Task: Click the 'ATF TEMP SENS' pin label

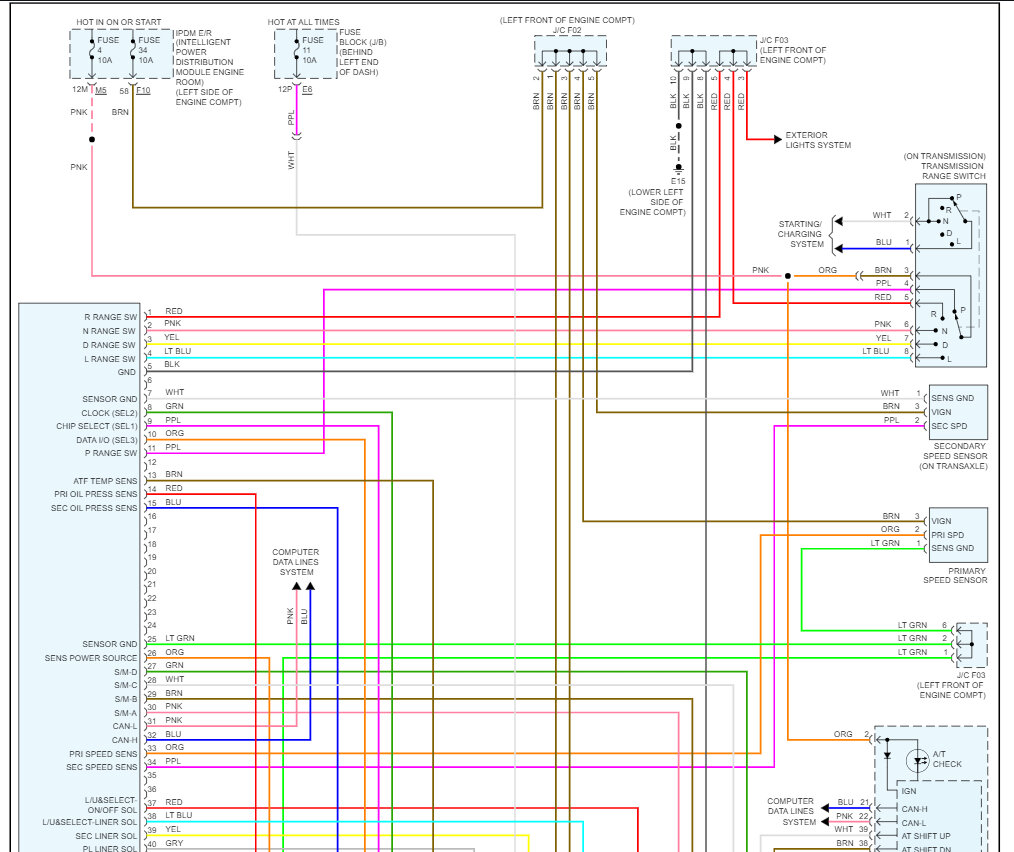Action: (x=105, y=481)
